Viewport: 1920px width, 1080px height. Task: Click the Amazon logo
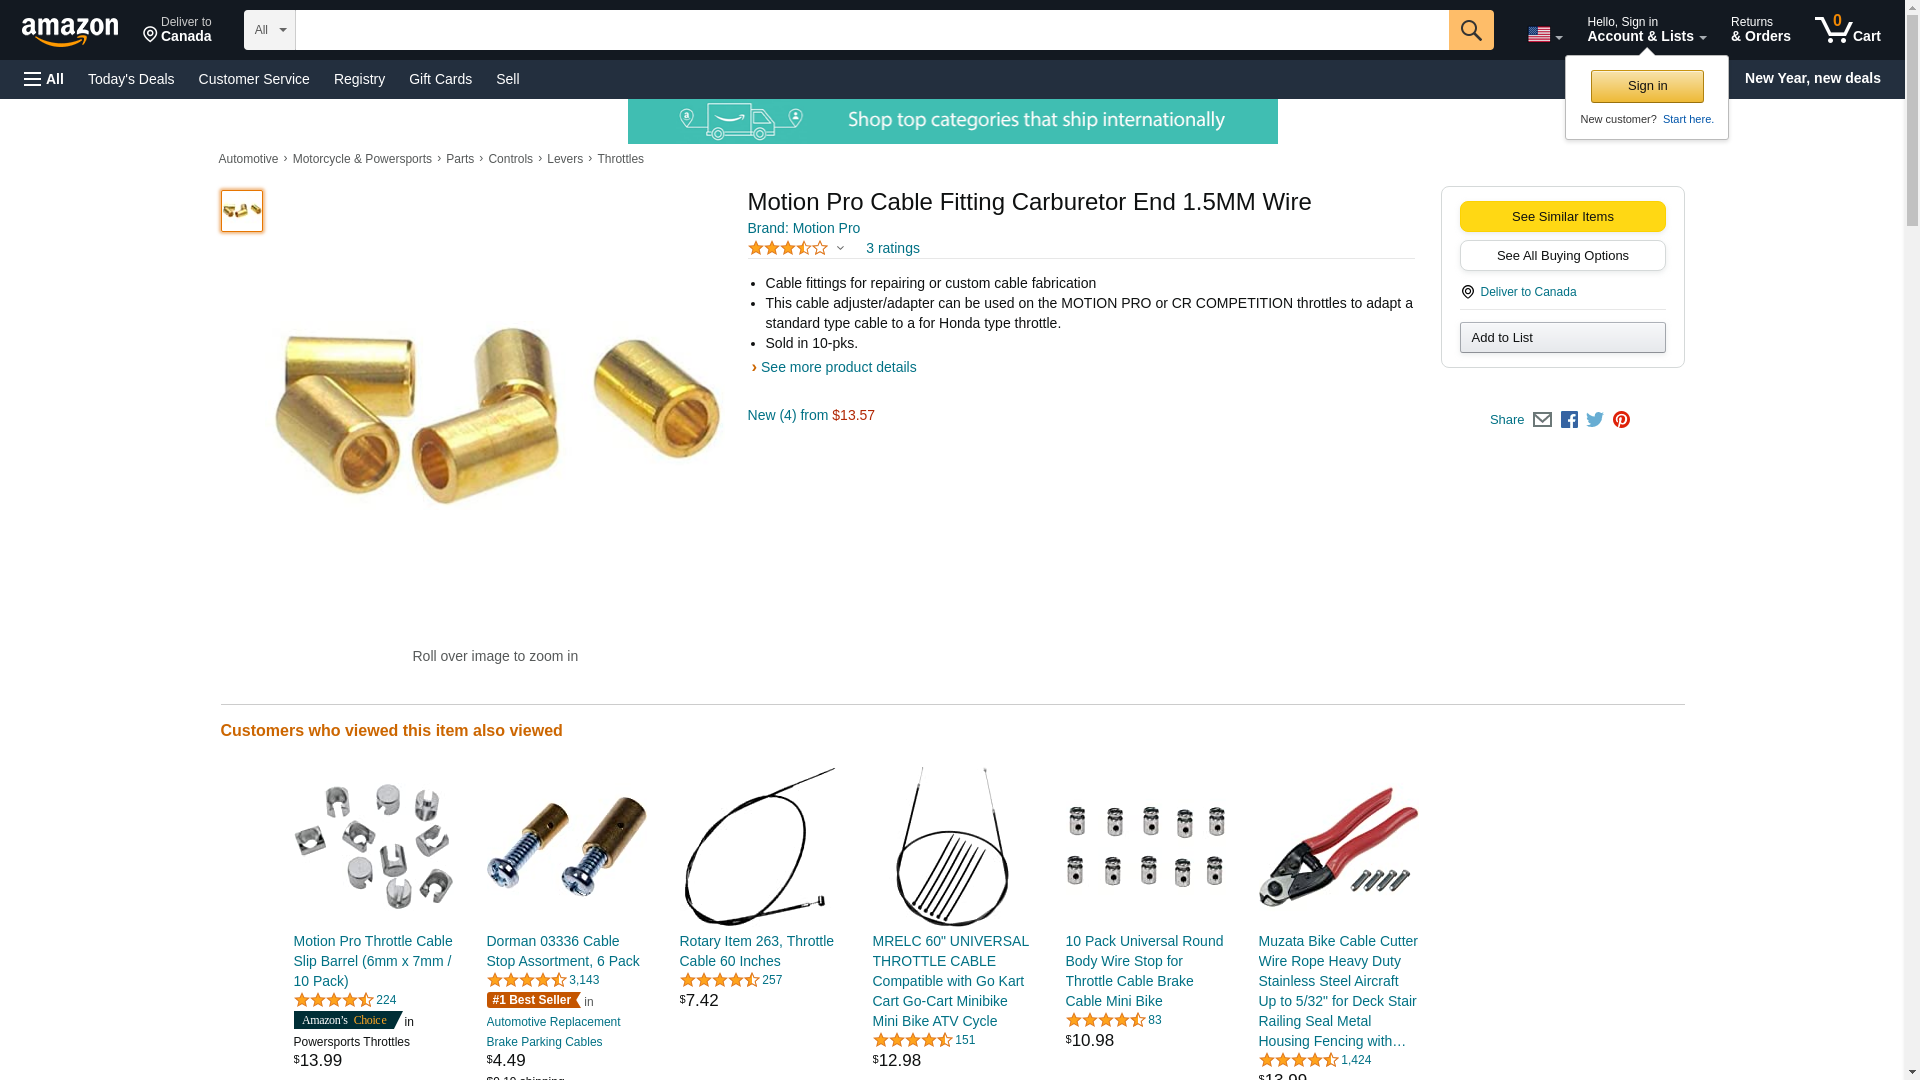click(70, 31)
